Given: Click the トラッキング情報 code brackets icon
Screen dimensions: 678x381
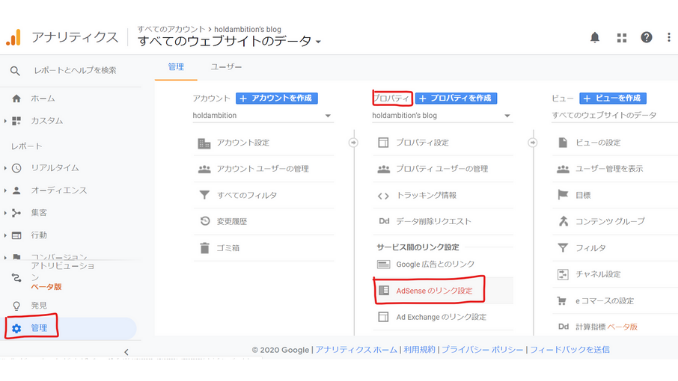Looking at the screenshot, I should tap(383, 196).
